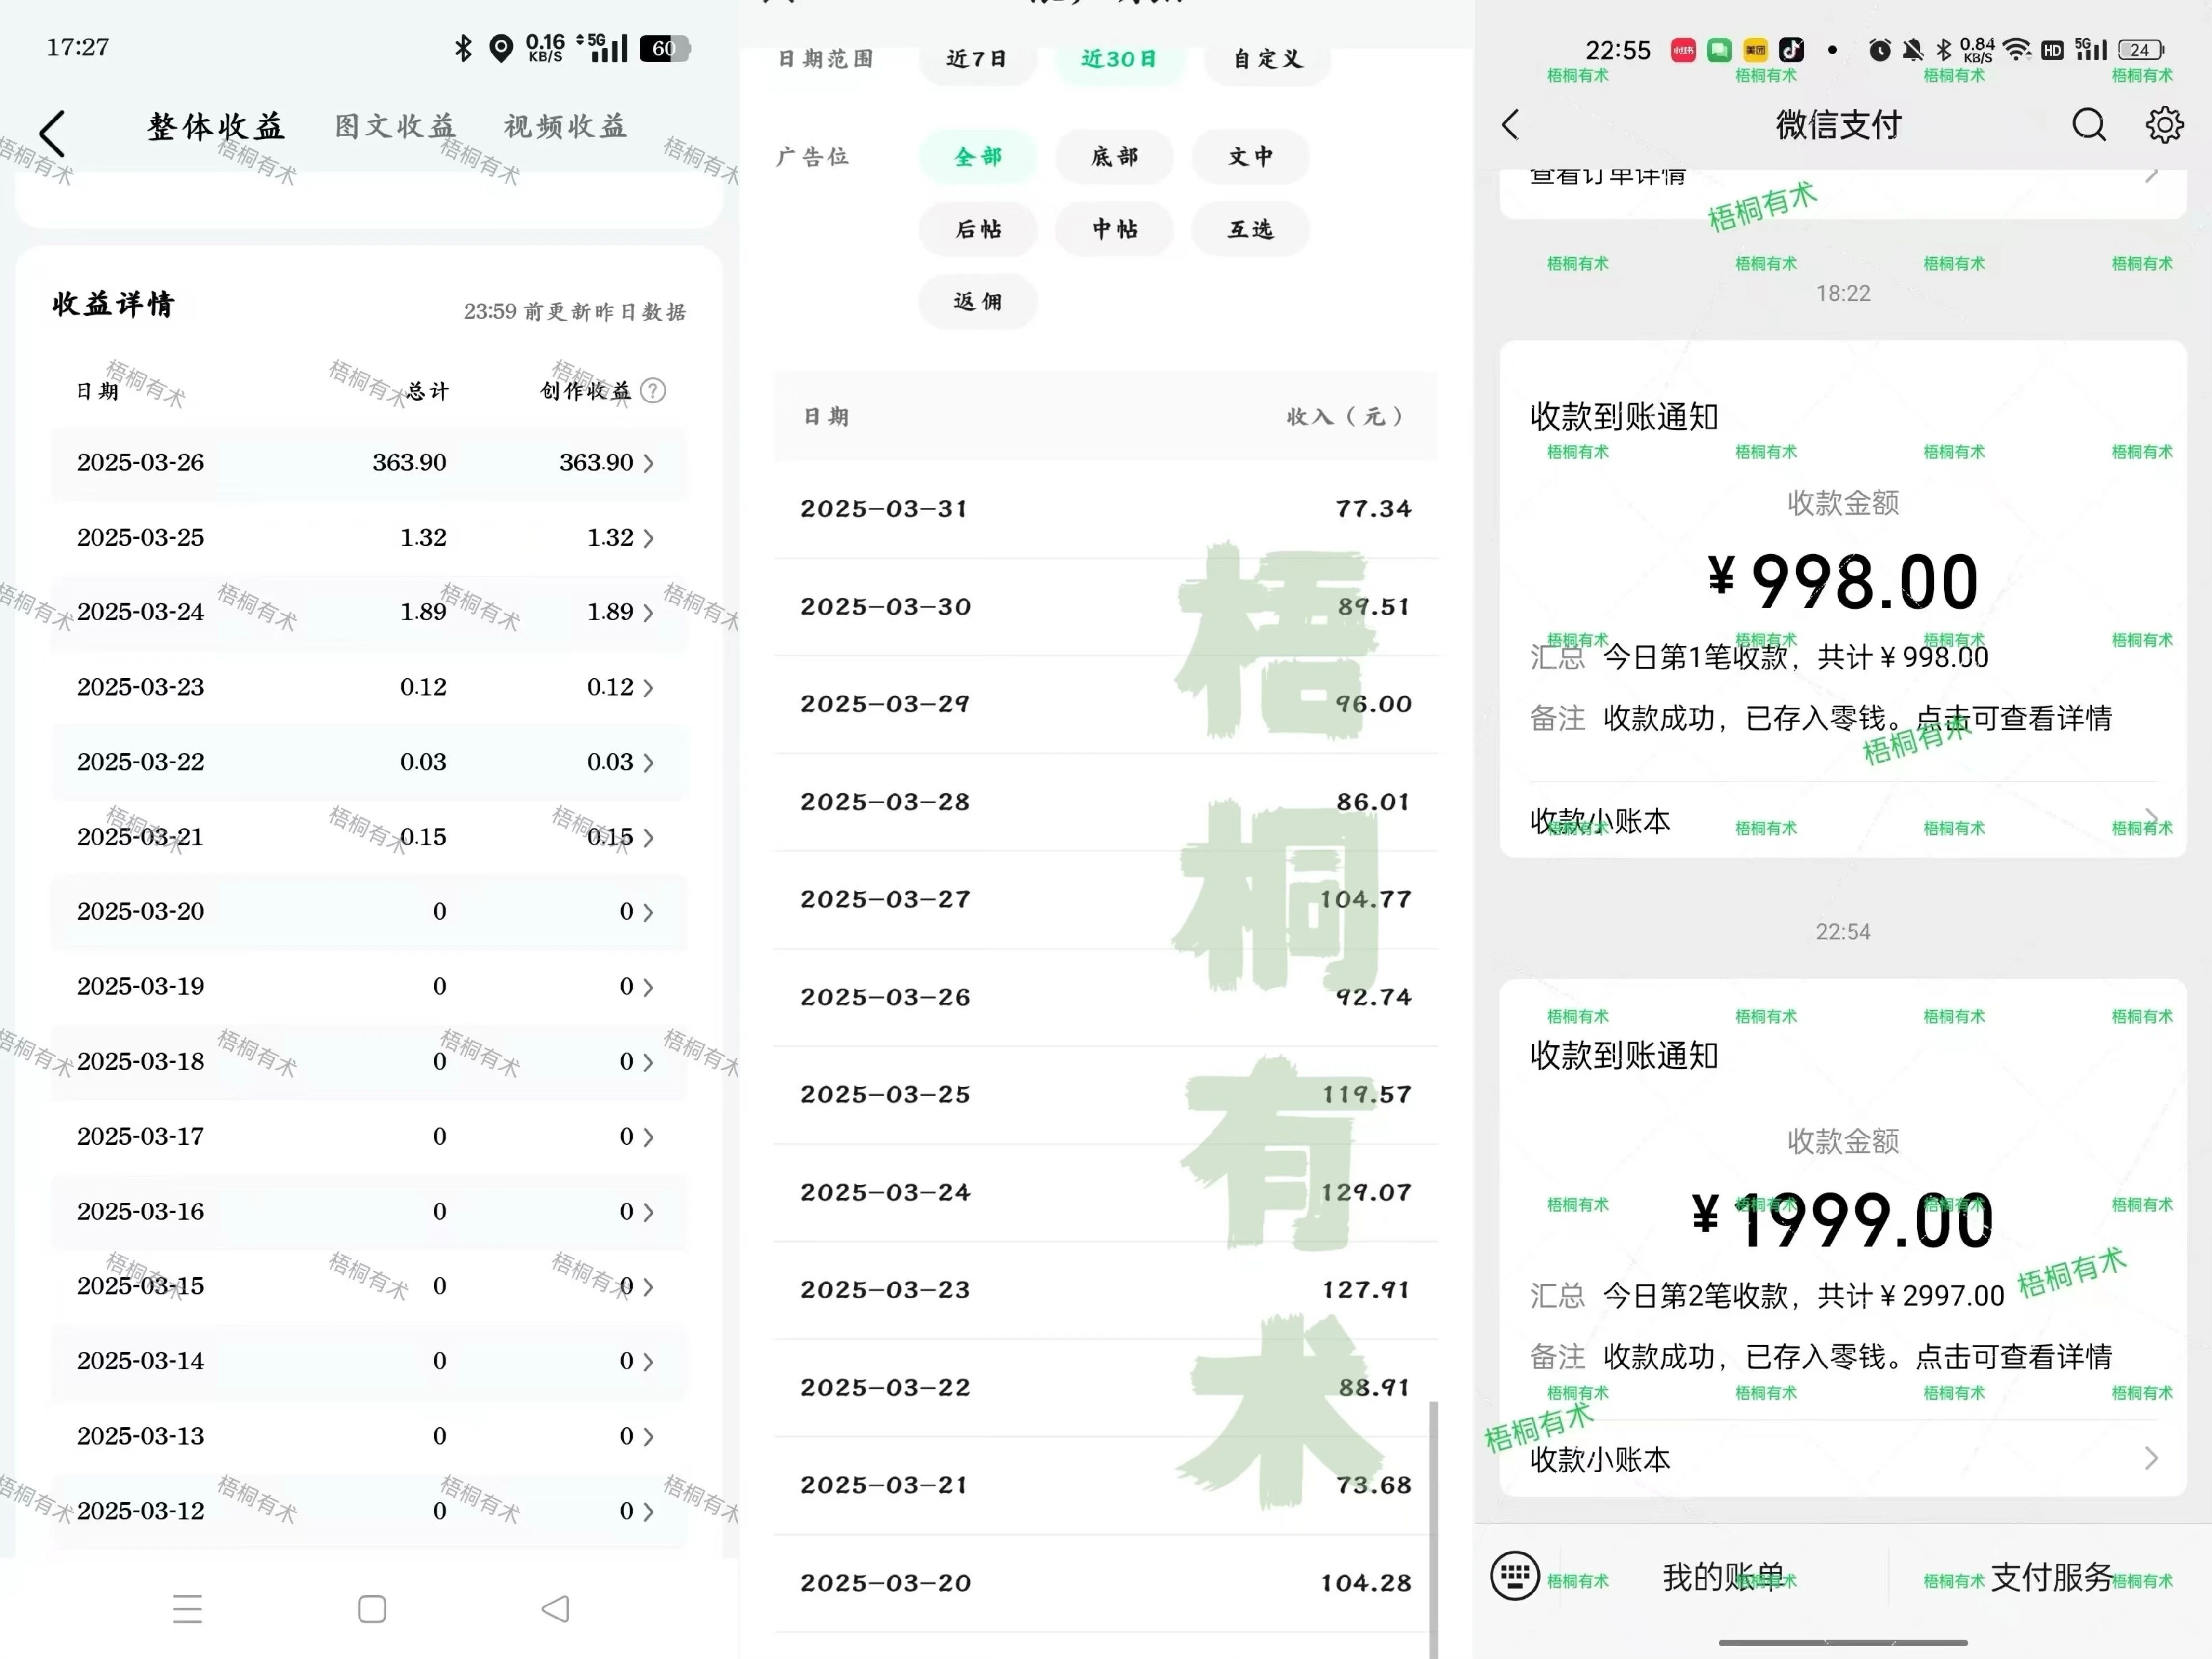Viewport: 2212px width, 1659px height.
Task: Tap the Android recent-apps menu icon
Action: (x=188, y=1609)
